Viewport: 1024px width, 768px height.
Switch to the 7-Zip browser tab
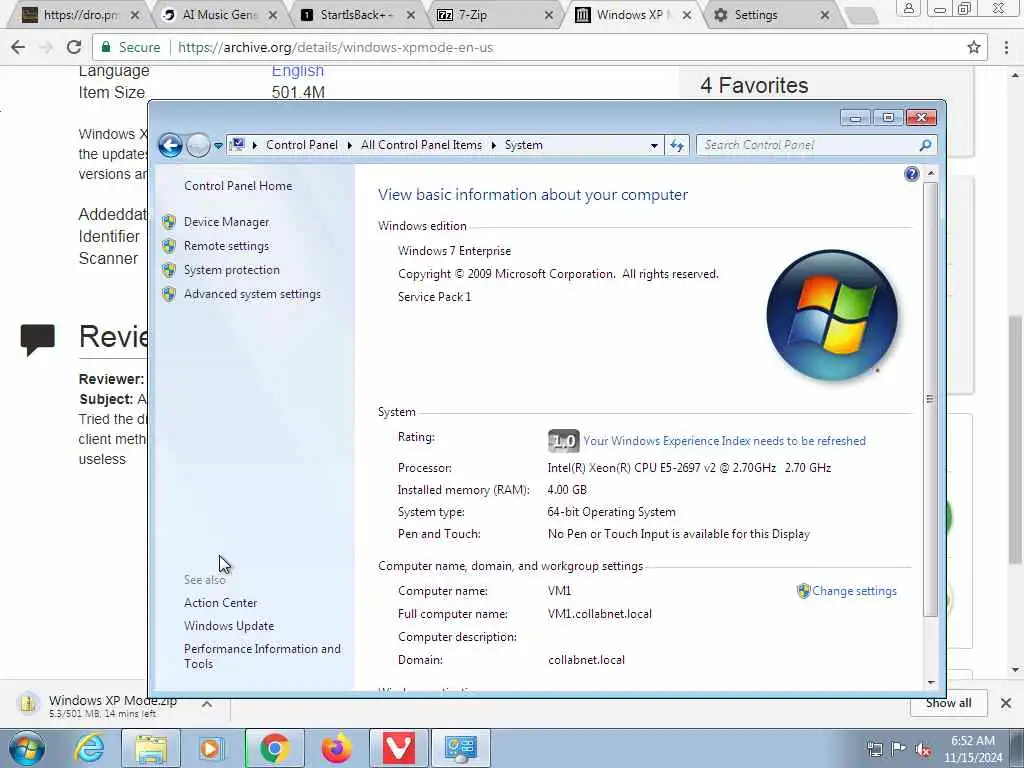[x=494, y=15]
